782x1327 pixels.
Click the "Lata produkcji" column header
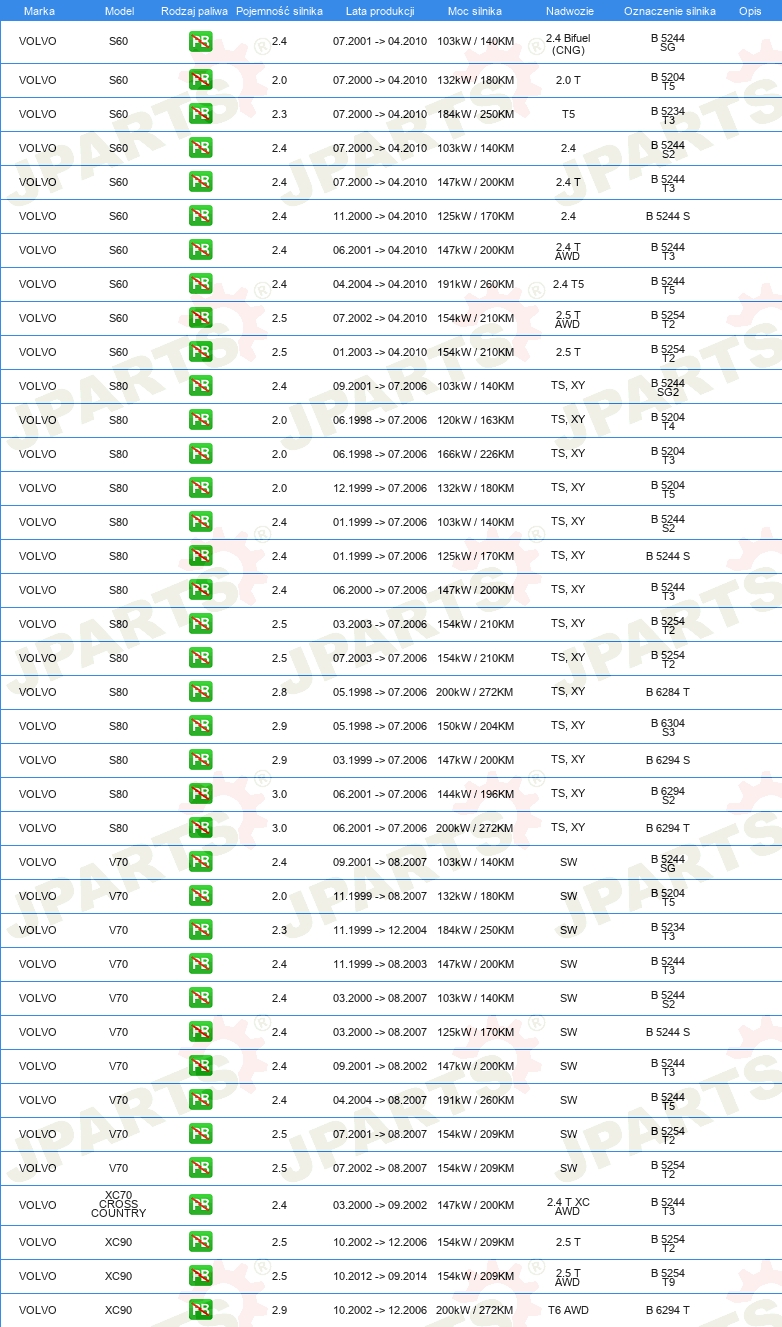tap(380, 10)
